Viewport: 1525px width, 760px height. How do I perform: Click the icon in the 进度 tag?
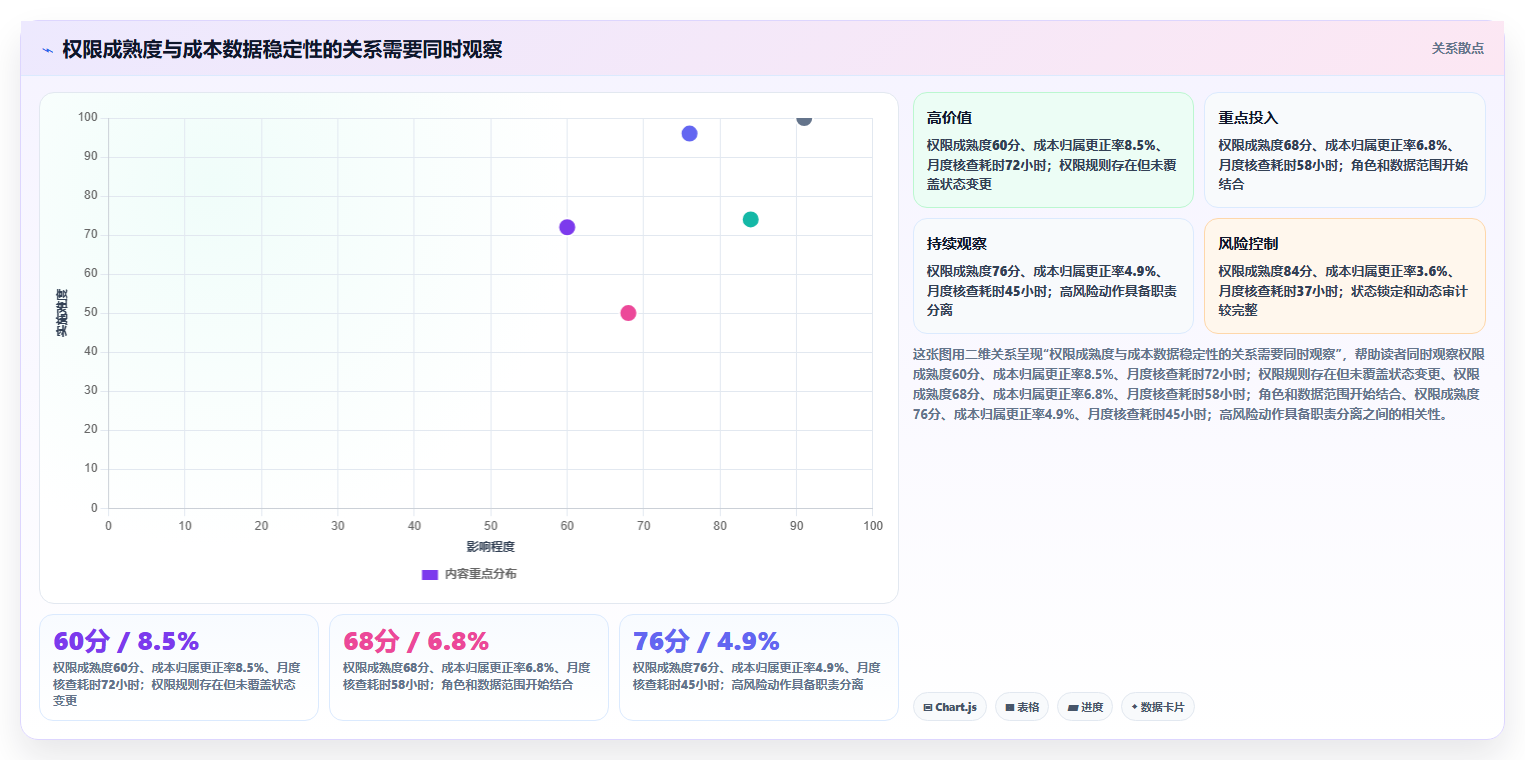[1073, 708]
